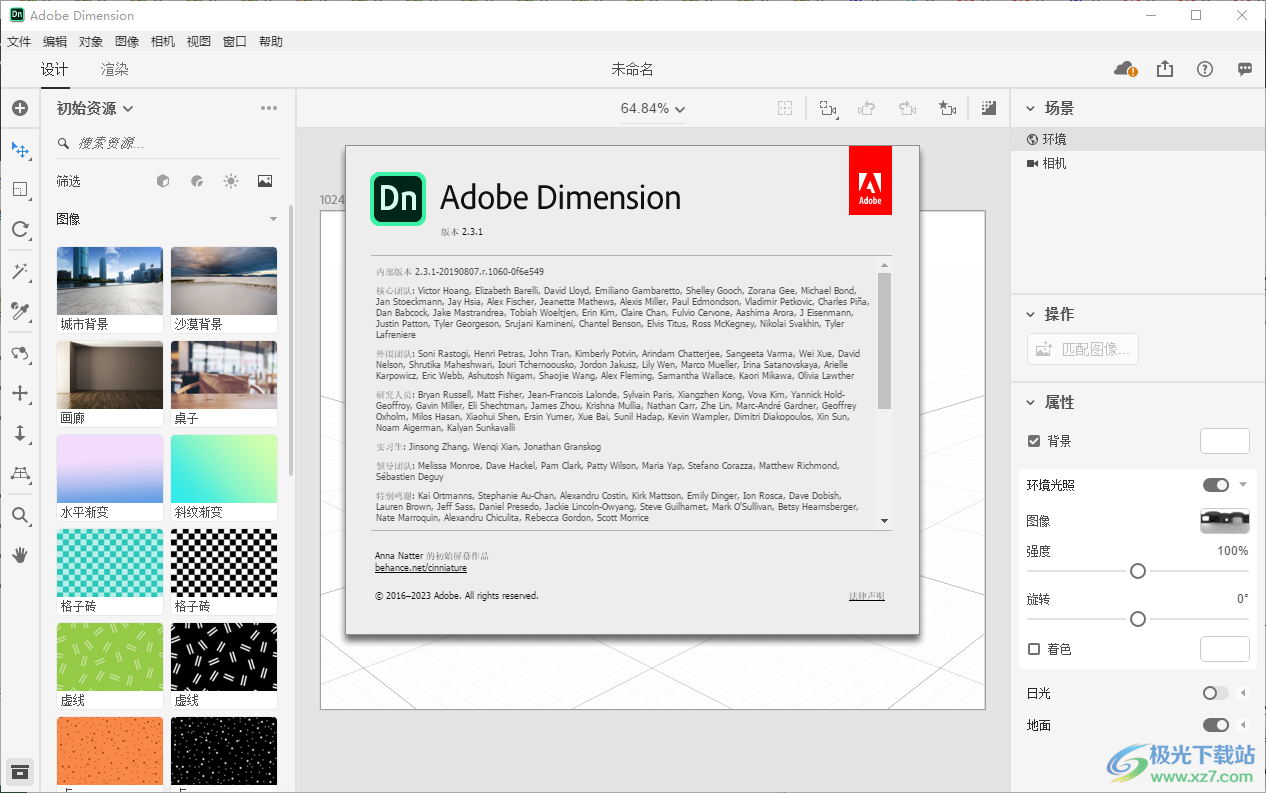This screenshot has height=793, width=1266.
Task: Expand the 日光 section arrow
Action: [1243, 693]
